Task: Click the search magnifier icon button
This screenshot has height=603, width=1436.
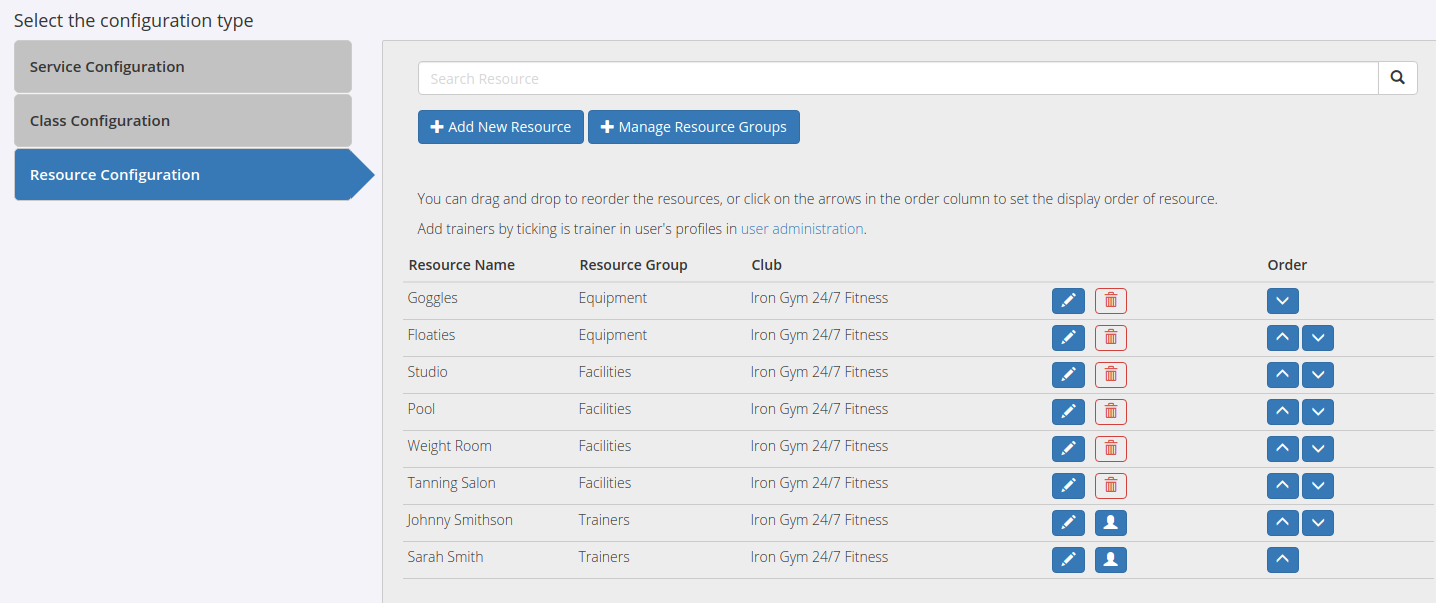Action: coord(1397,78)
